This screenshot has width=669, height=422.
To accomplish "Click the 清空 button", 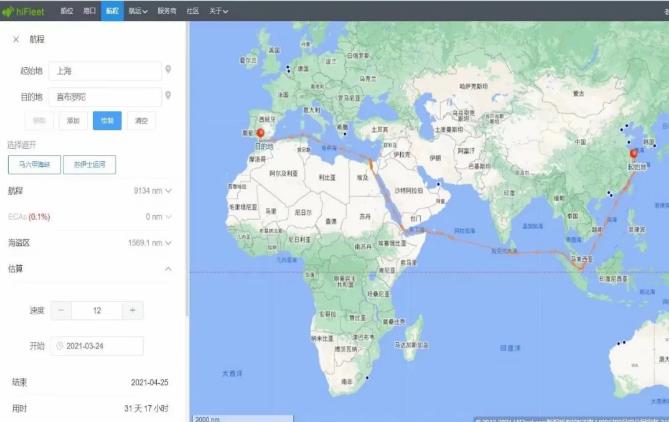I will point(141,121).
